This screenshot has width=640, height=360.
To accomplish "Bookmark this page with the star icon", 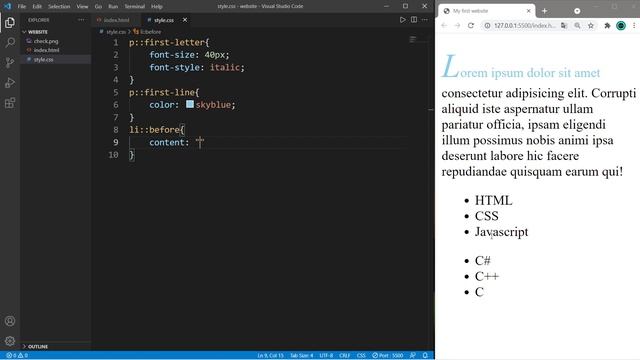I will click(591, 25).
